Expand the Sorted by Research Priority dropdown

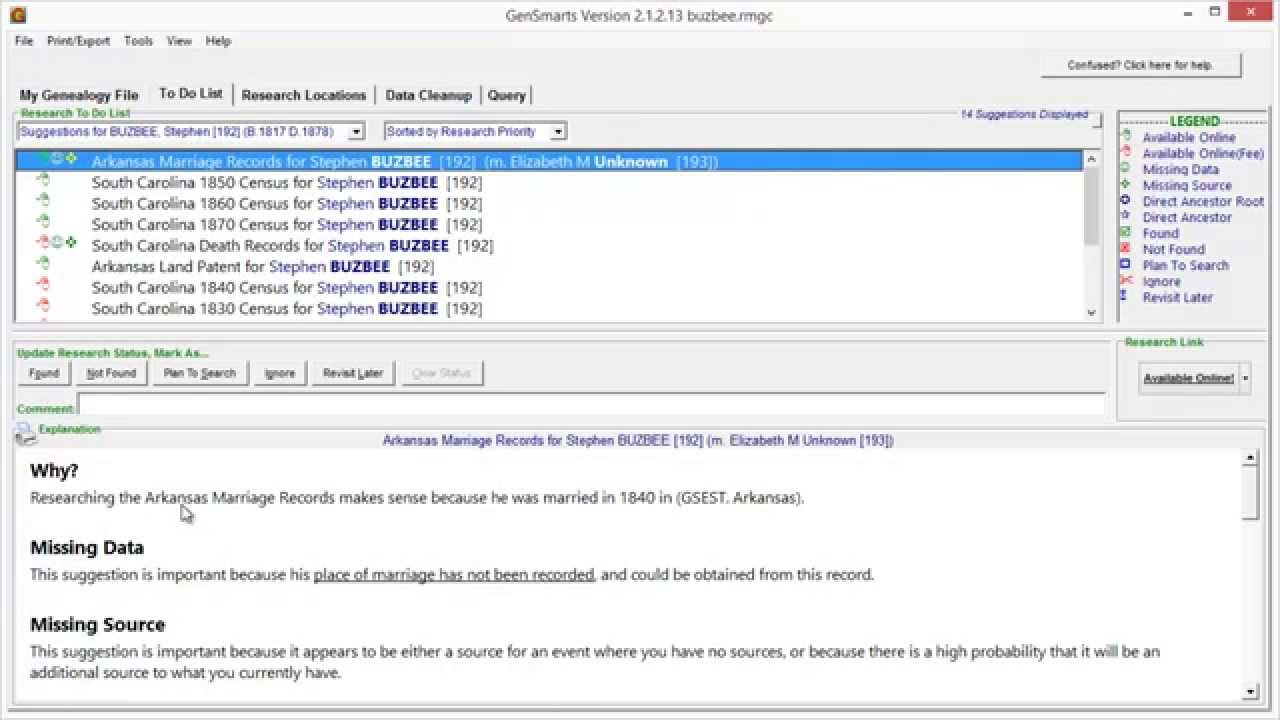[558, 132]
